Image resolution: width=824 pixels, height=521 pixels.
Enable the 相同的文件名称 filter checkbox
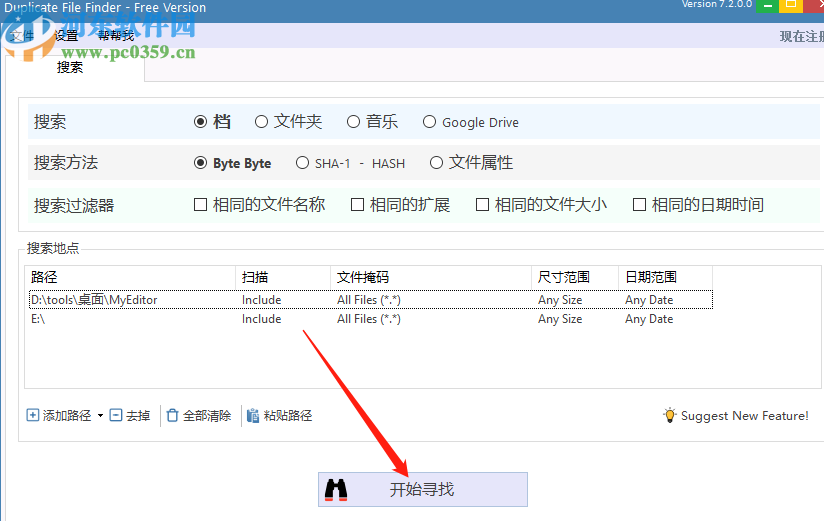200,205
